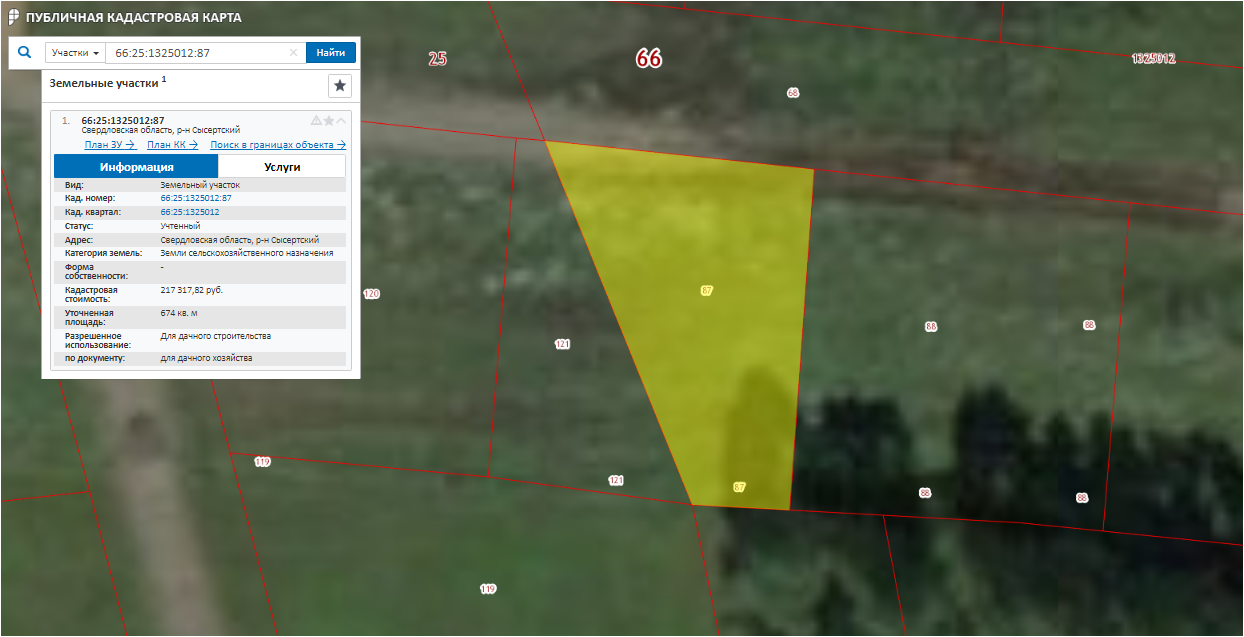
Task: Open cadastral quarter link 66:25:1325012
Action: coord(190,212)
